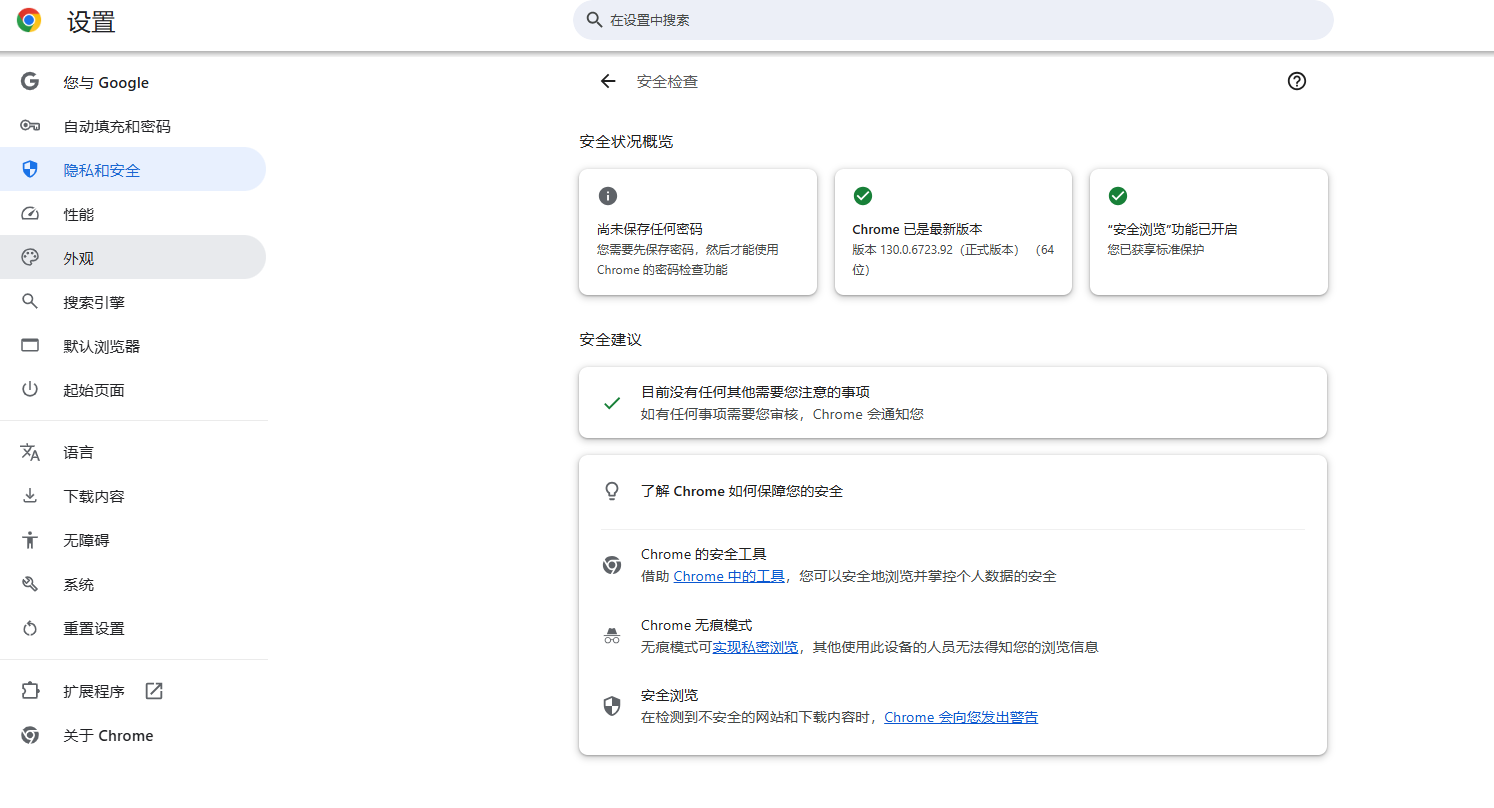
Task: Click the 了解 Chrome 如何保障您的安全 text
Action: coord(742,491)
